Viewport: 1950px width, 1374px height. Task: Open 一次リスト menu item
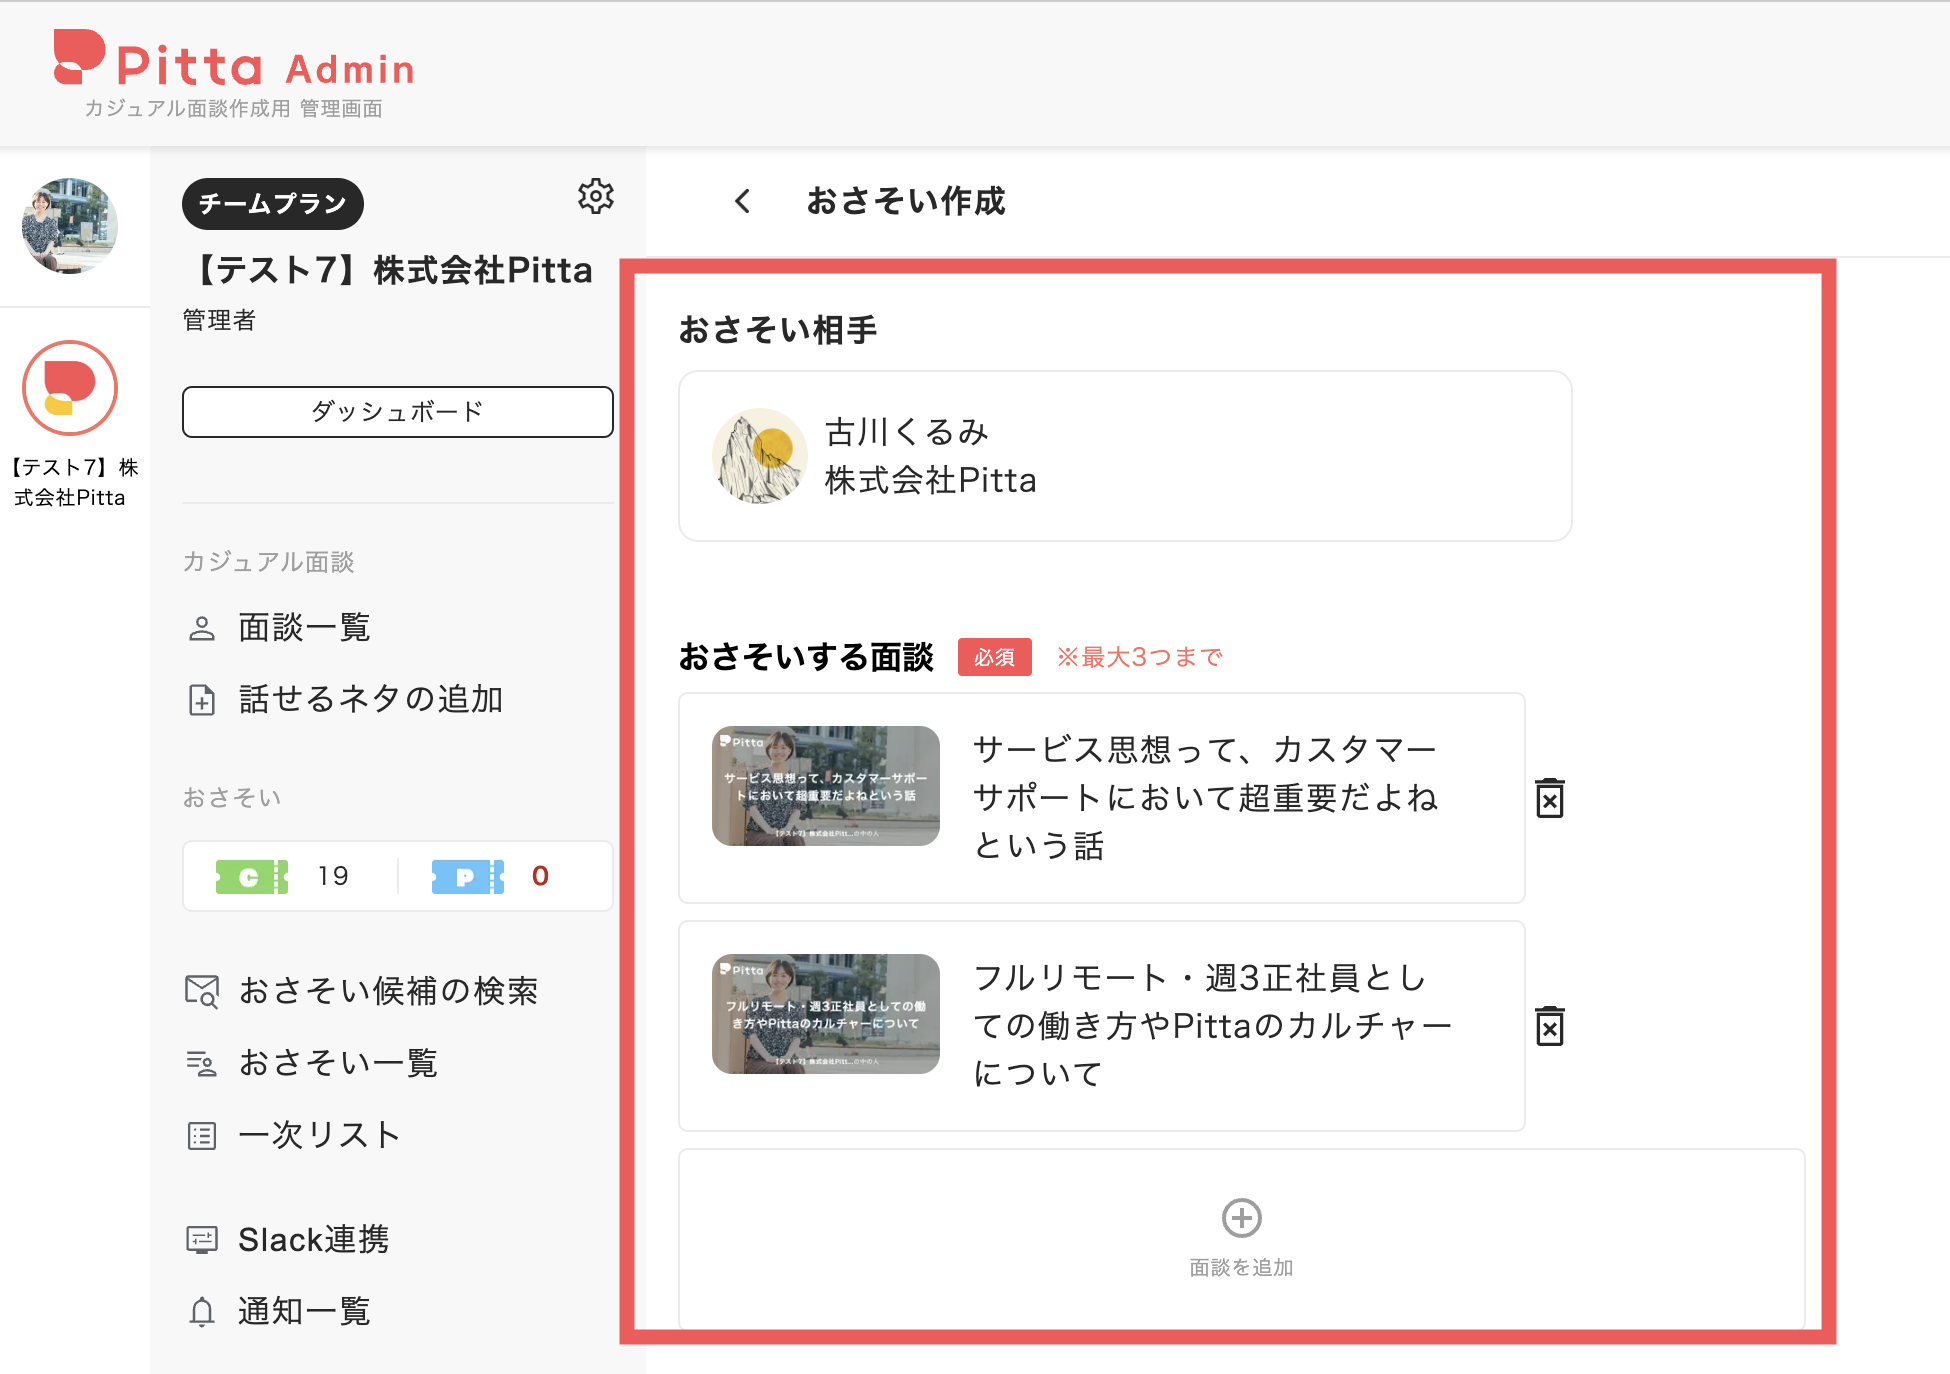[320, 1134]
